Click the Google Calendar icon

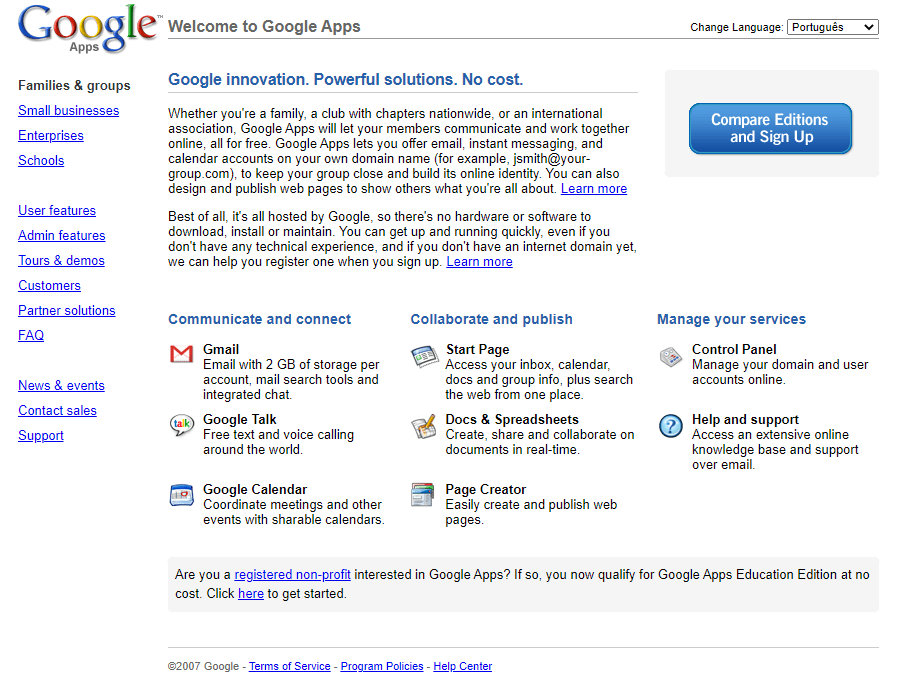coord(181,494)
